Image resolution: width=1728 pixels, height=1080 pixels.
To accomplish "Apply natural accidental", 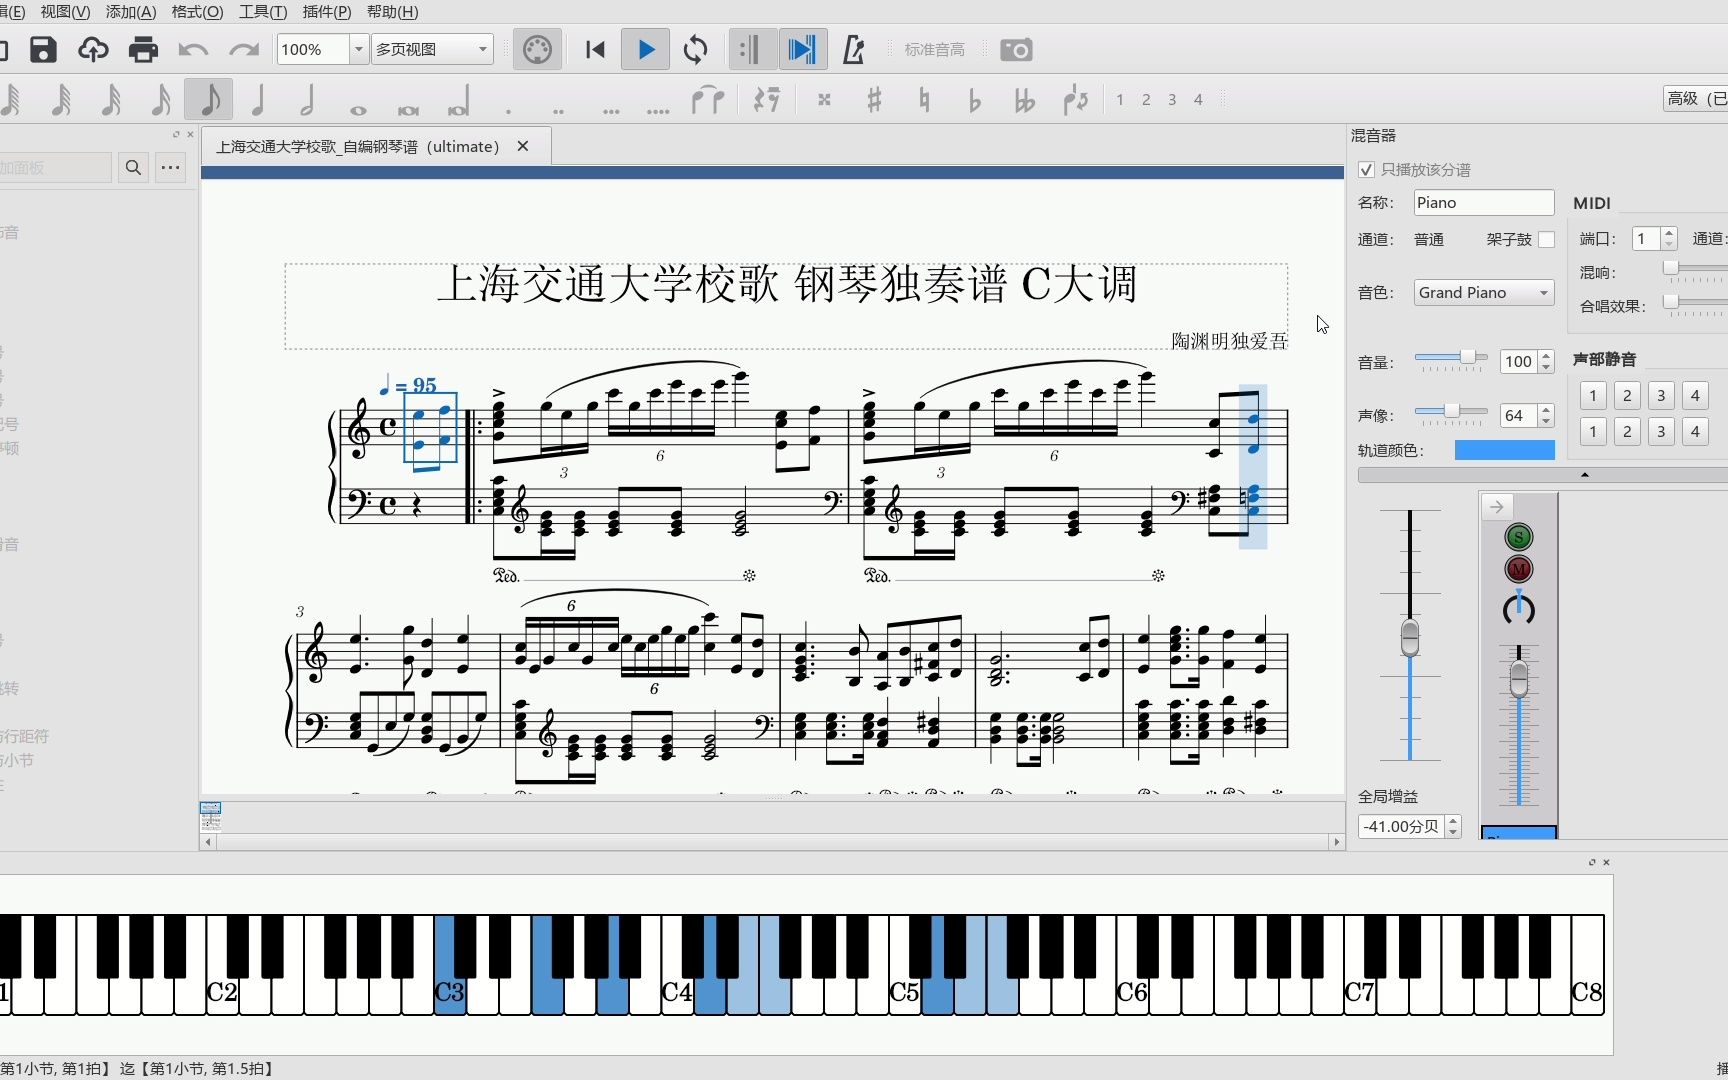I will pyautogui.click(x=924, y=99).
